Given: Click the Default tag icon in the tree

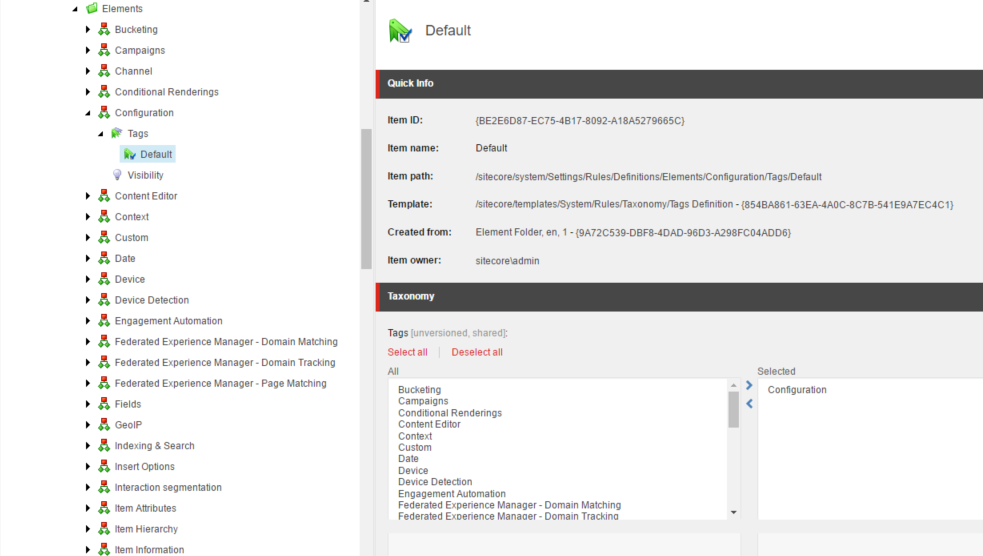Looking at the screenshot, I should click(x=130, y=154).
